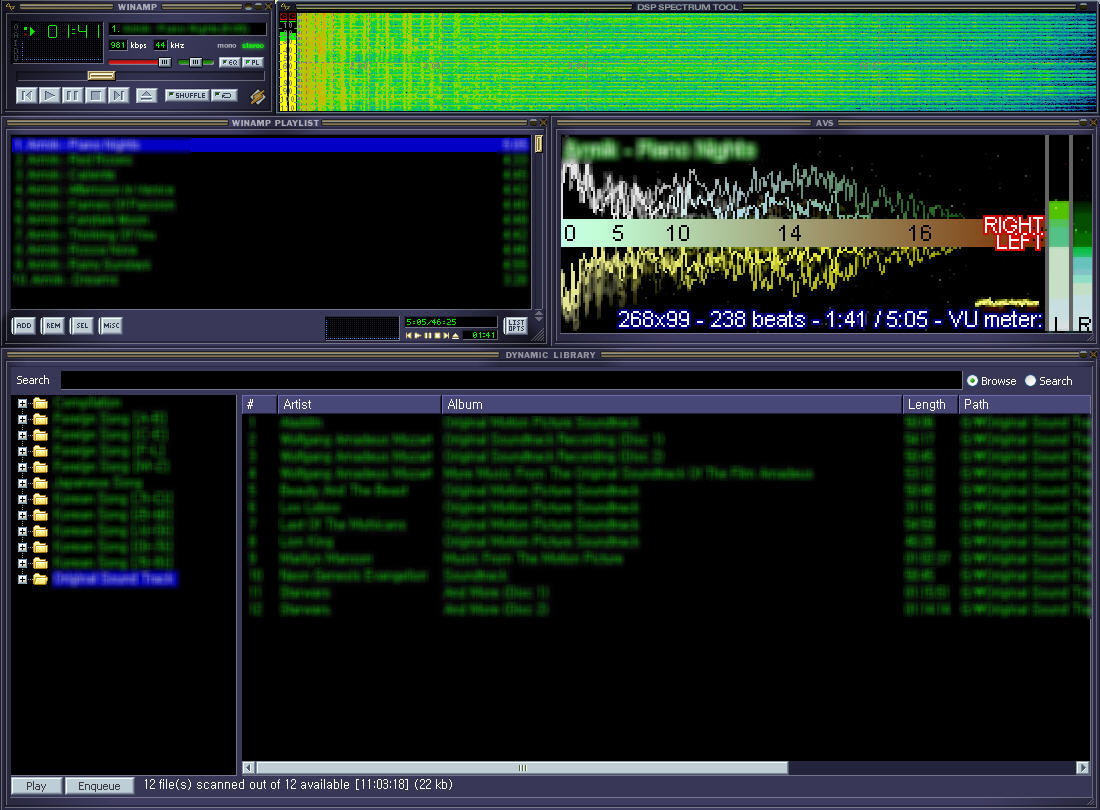Sort library by the # column header
The image size is (1100, 810).
click(259, 405)
